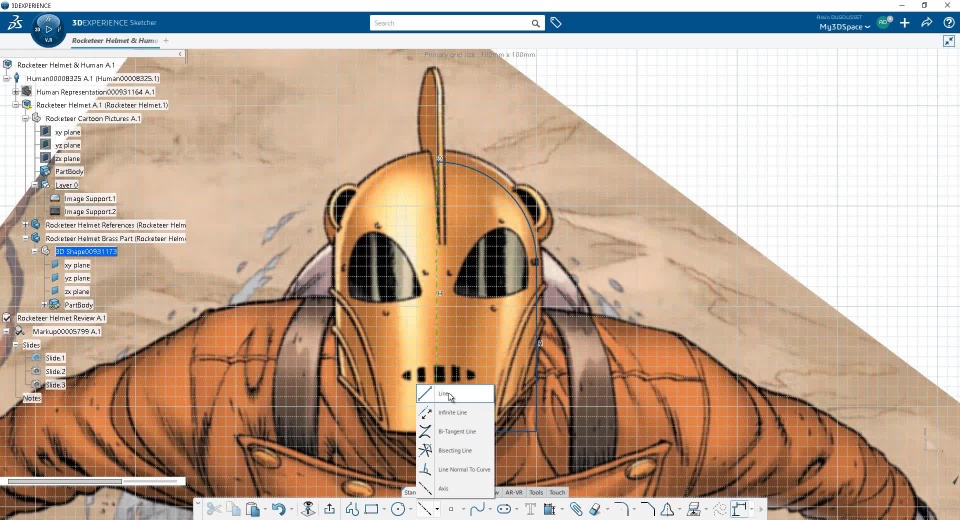Select Image Support.1 in the tree
Image resolution: width=960 pixels, height=520 pixels.
tap(89, 198)
